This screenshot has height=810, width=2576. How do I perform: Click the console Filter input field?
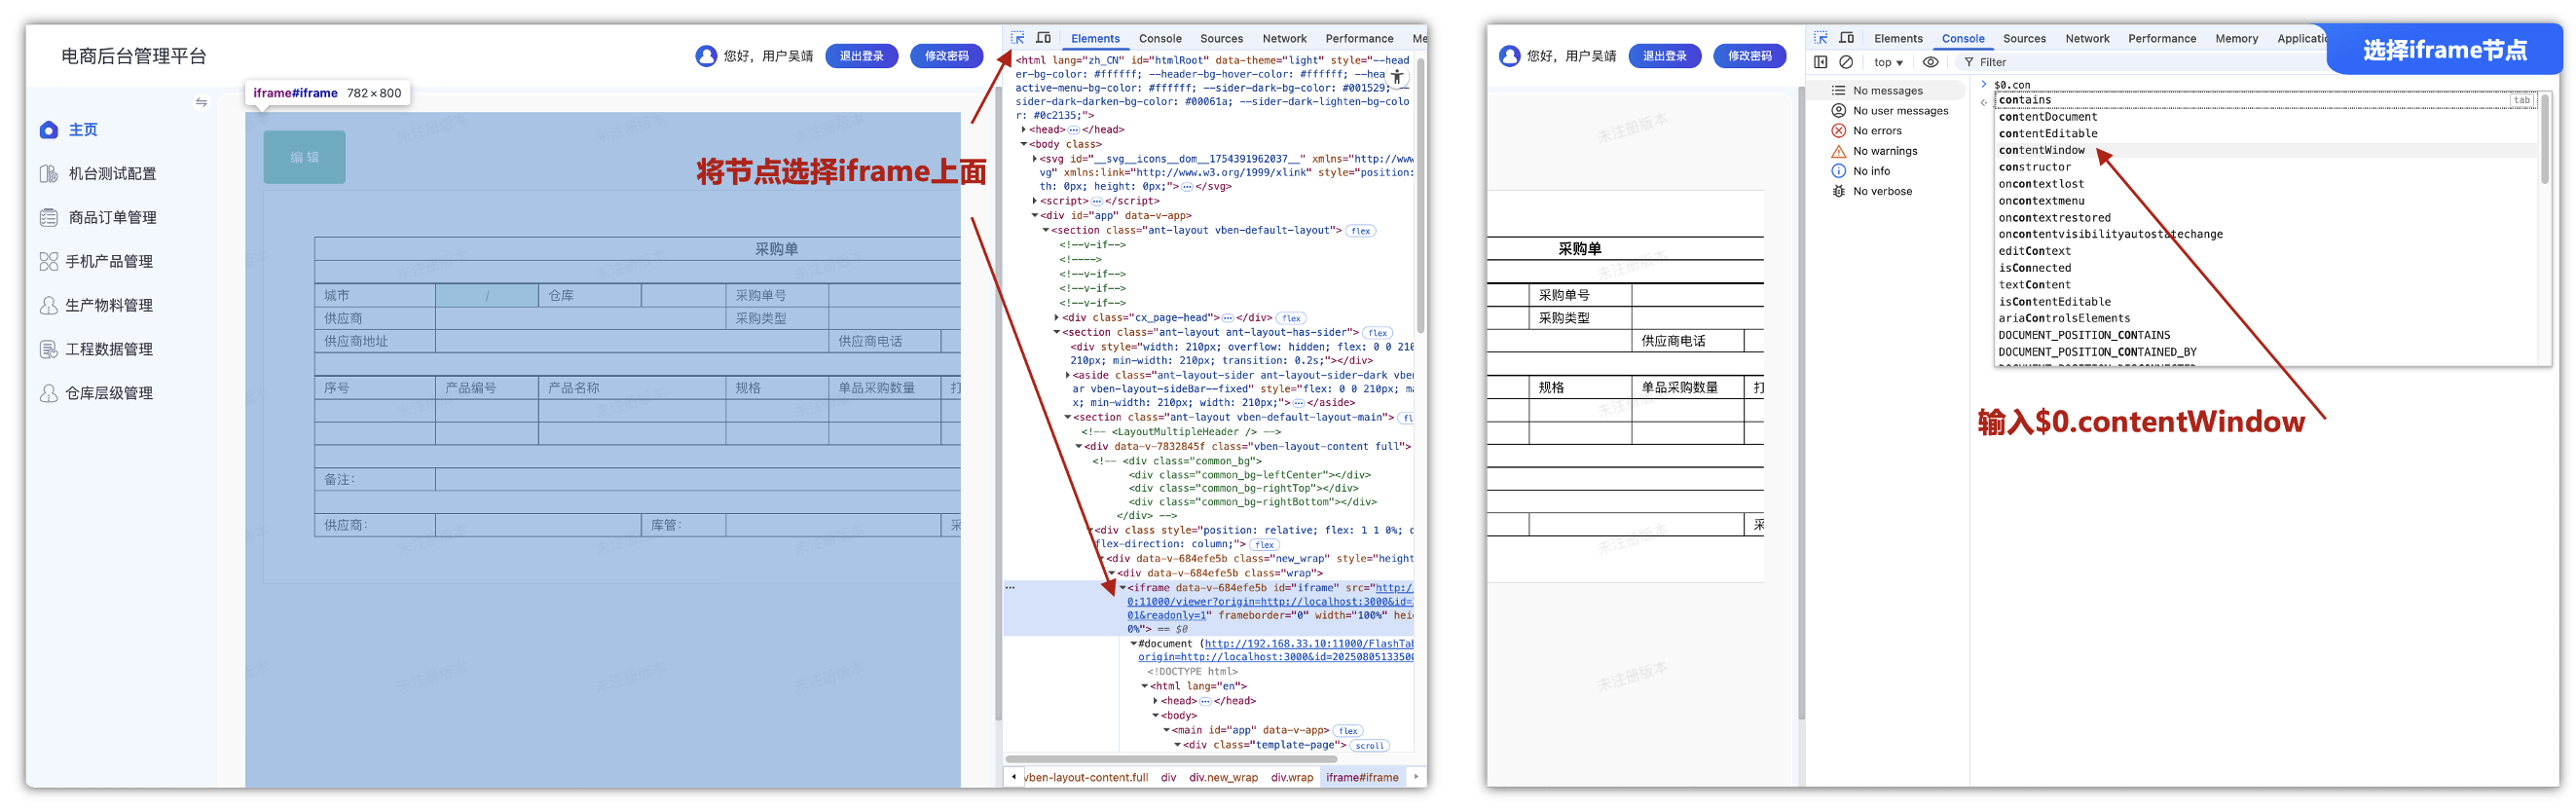2140,62
